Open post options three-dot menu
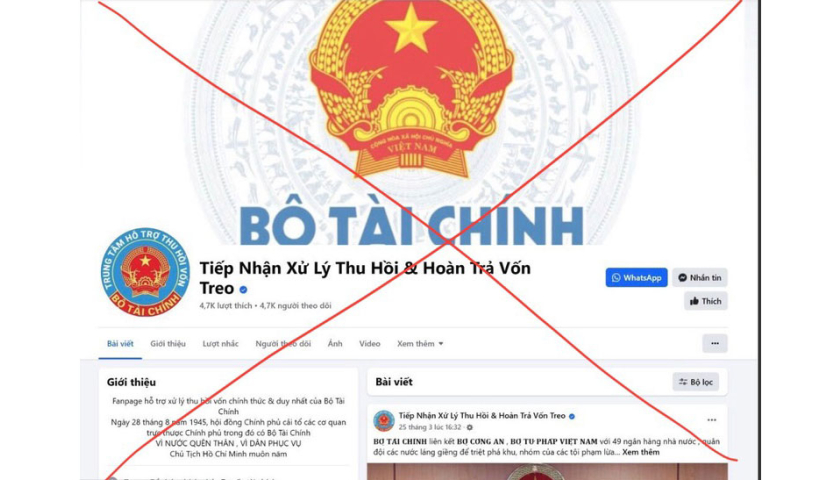This screenshot has height=480, width=840. point(711,420)
